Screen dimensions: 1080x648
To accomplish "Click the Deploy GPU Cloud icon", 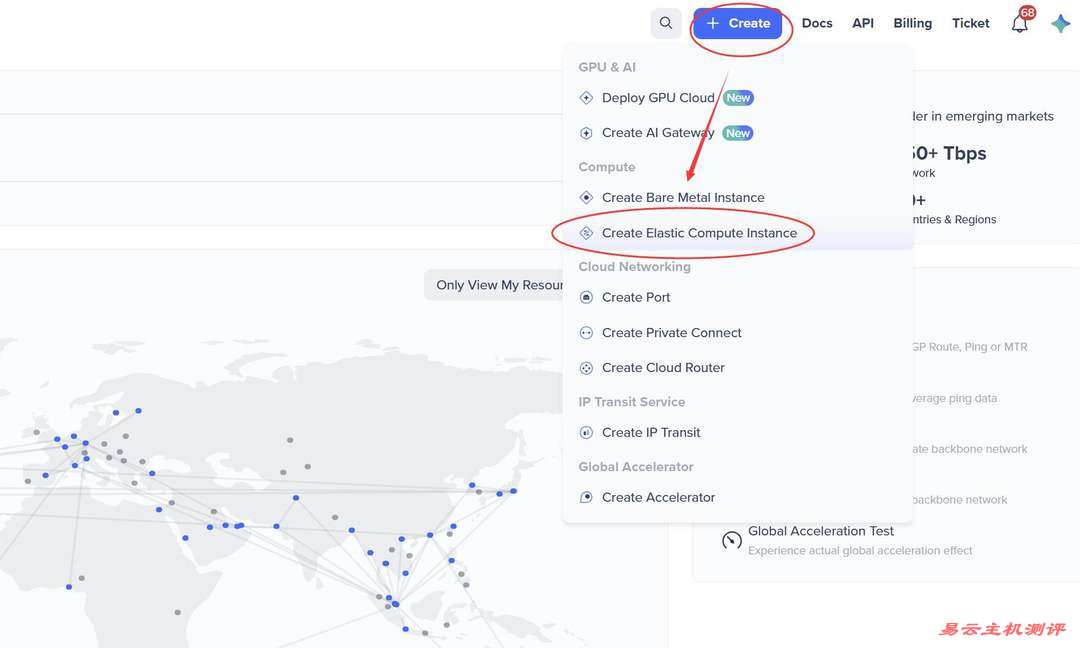I will (x=587, y=98).
